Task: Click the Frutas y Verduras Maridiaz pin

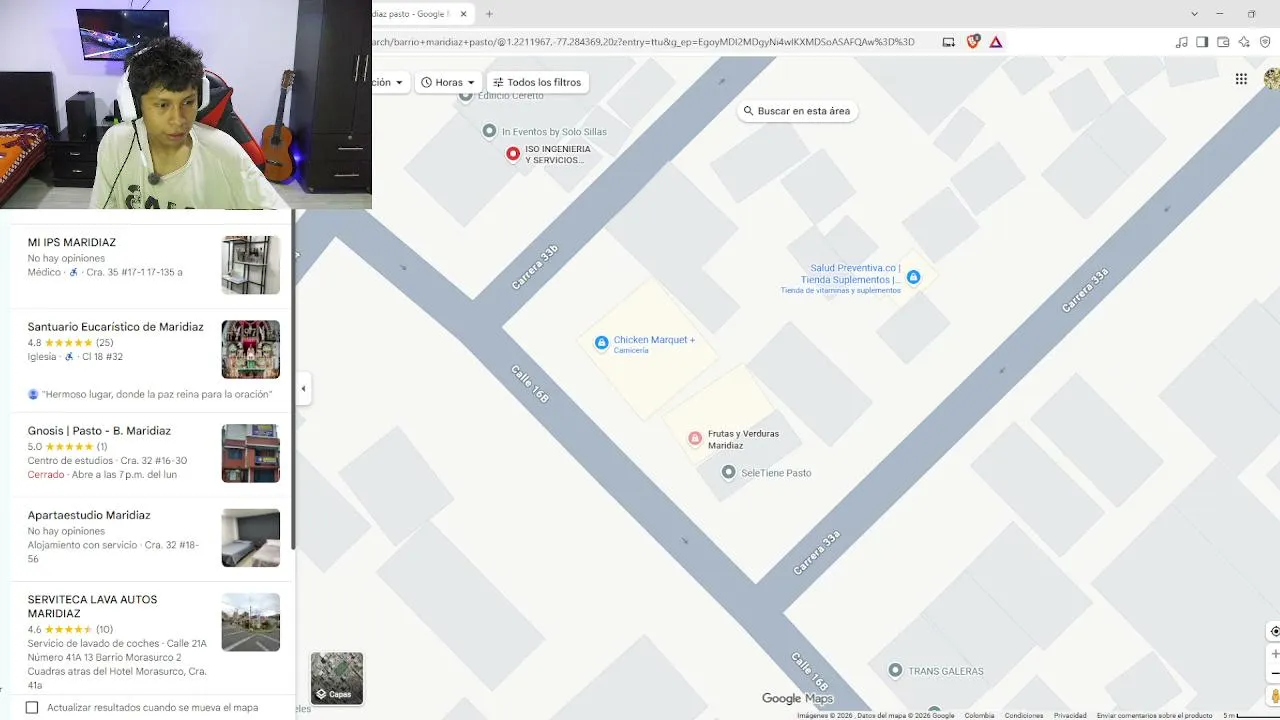Action: 695,439
